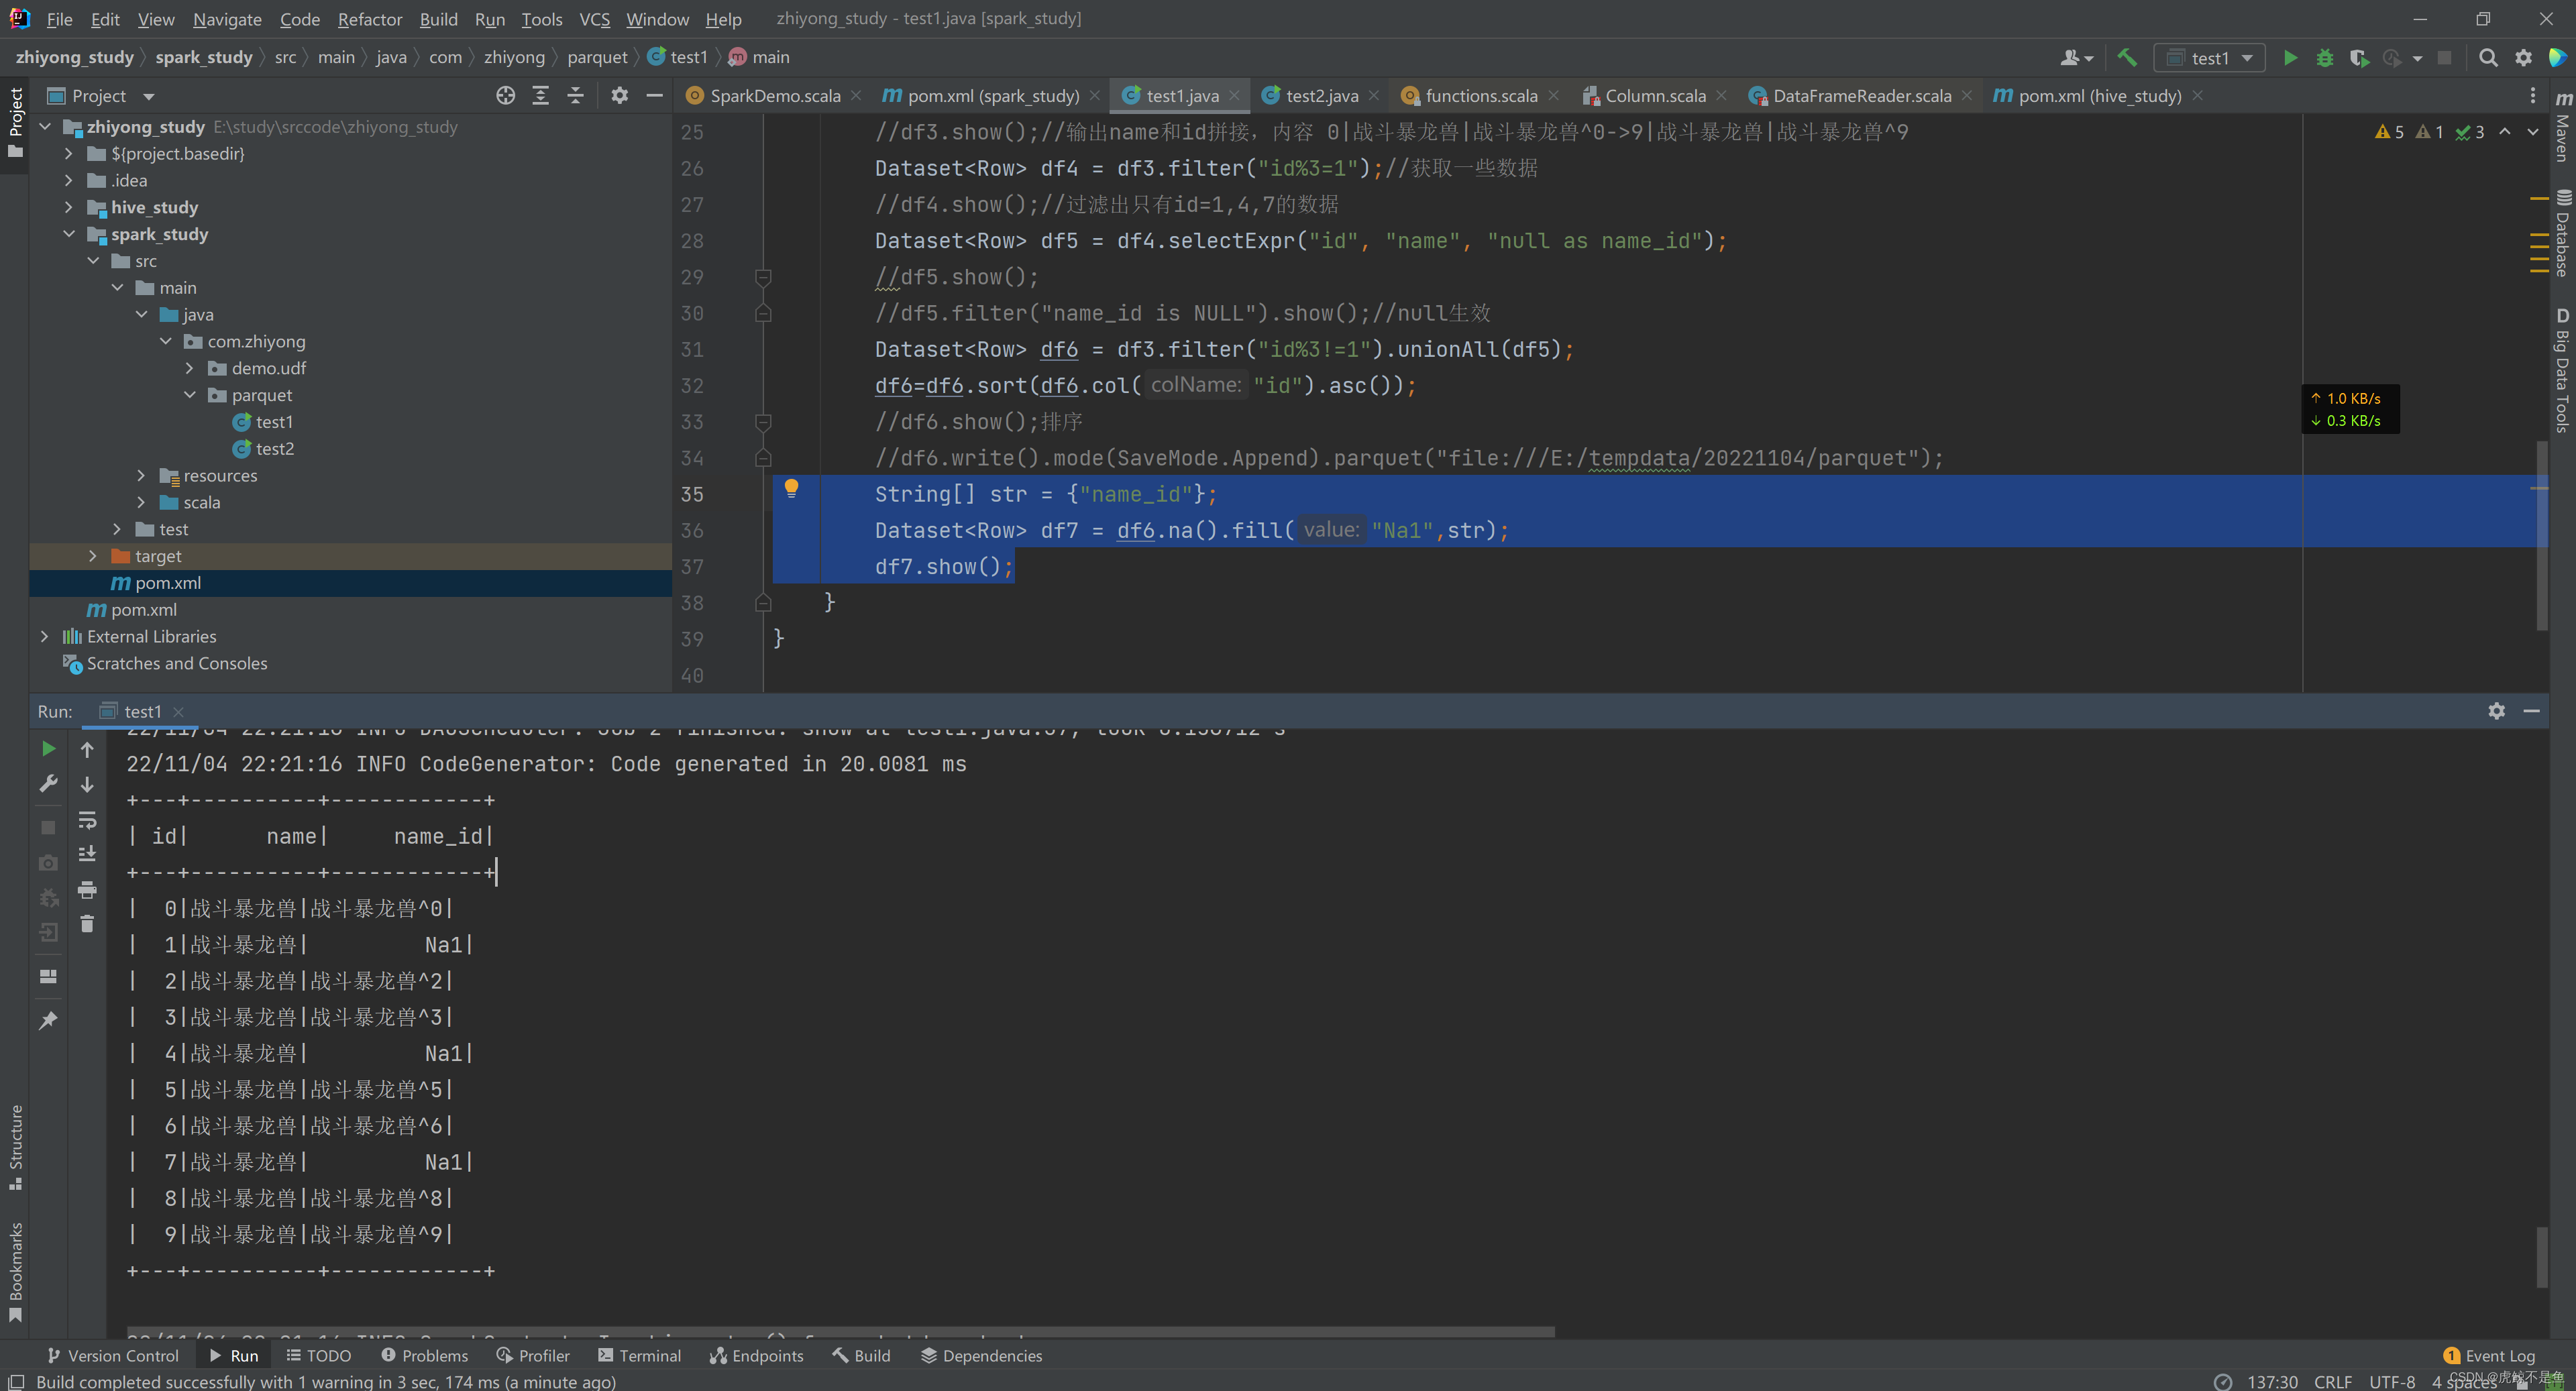This screenshot has height=1391, width=2576.
Task: Click the light bulb intention on line 35
Action: point(791,489)
